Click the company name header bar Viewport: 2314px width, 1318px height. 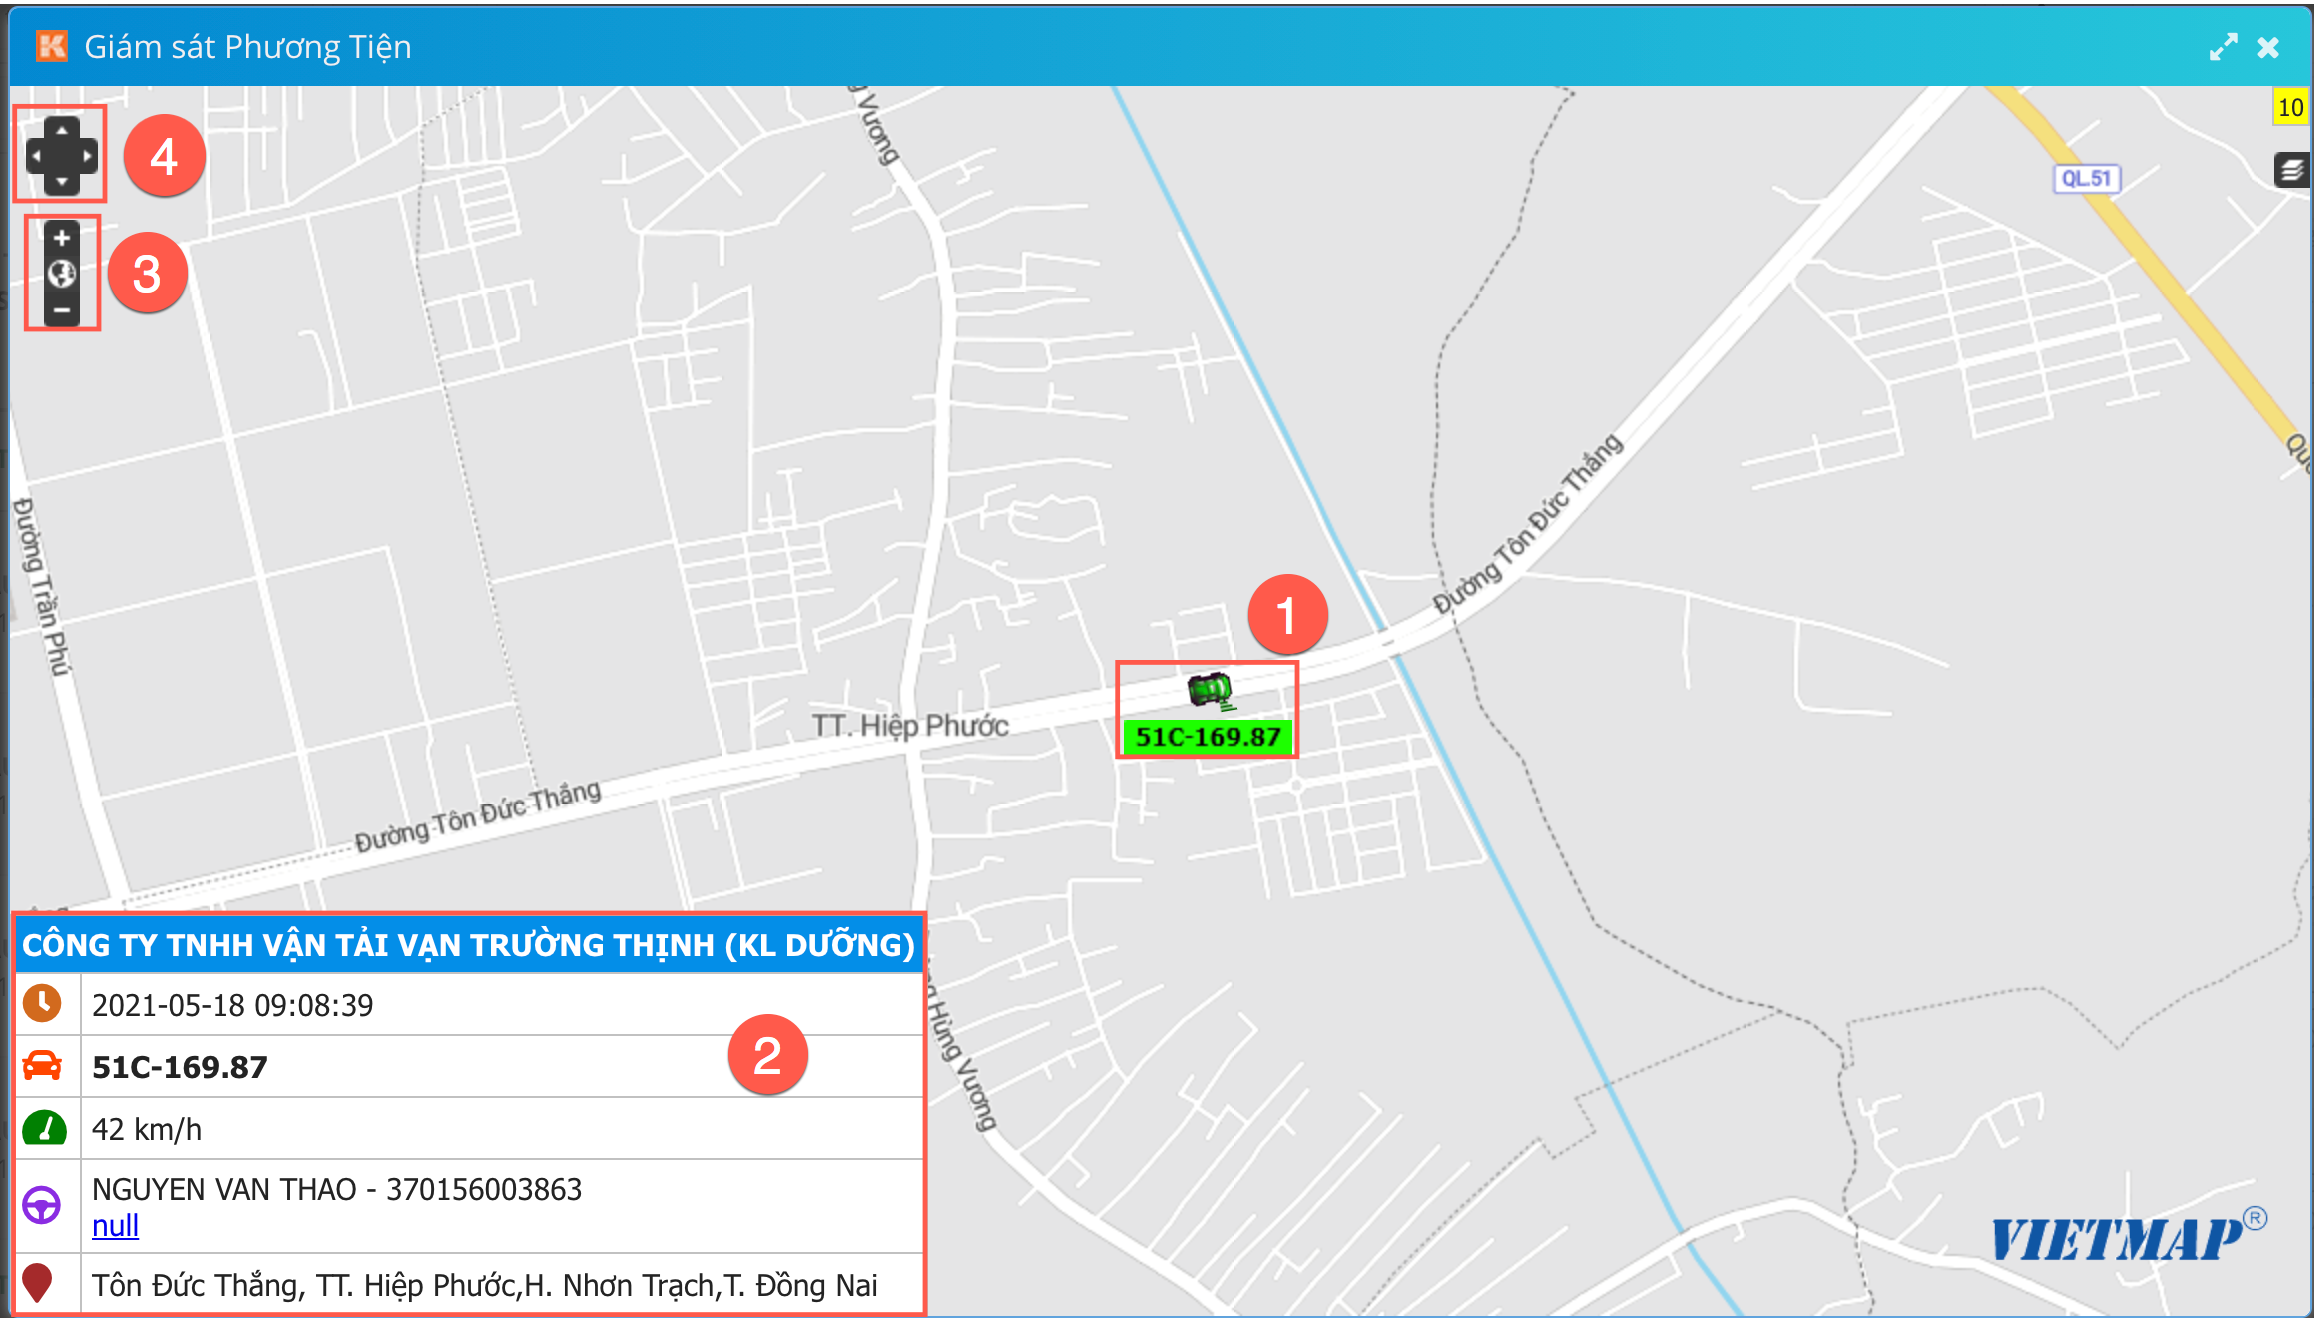(x=468, y=945)
